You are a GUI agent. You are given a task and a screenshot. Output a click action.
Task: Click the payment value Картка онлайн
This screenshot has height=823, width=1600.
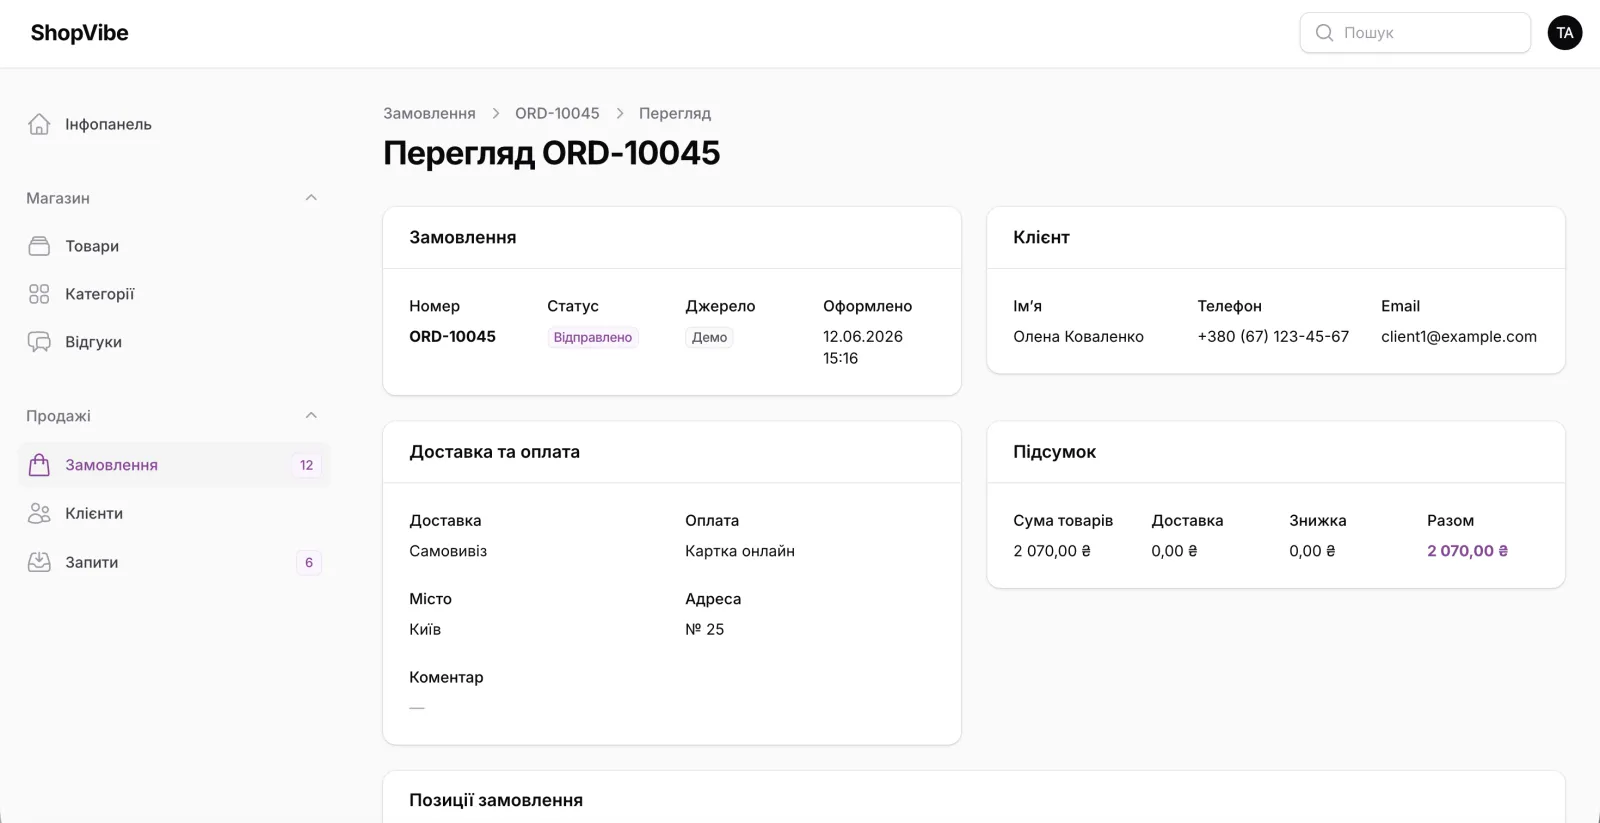[740, 551]
